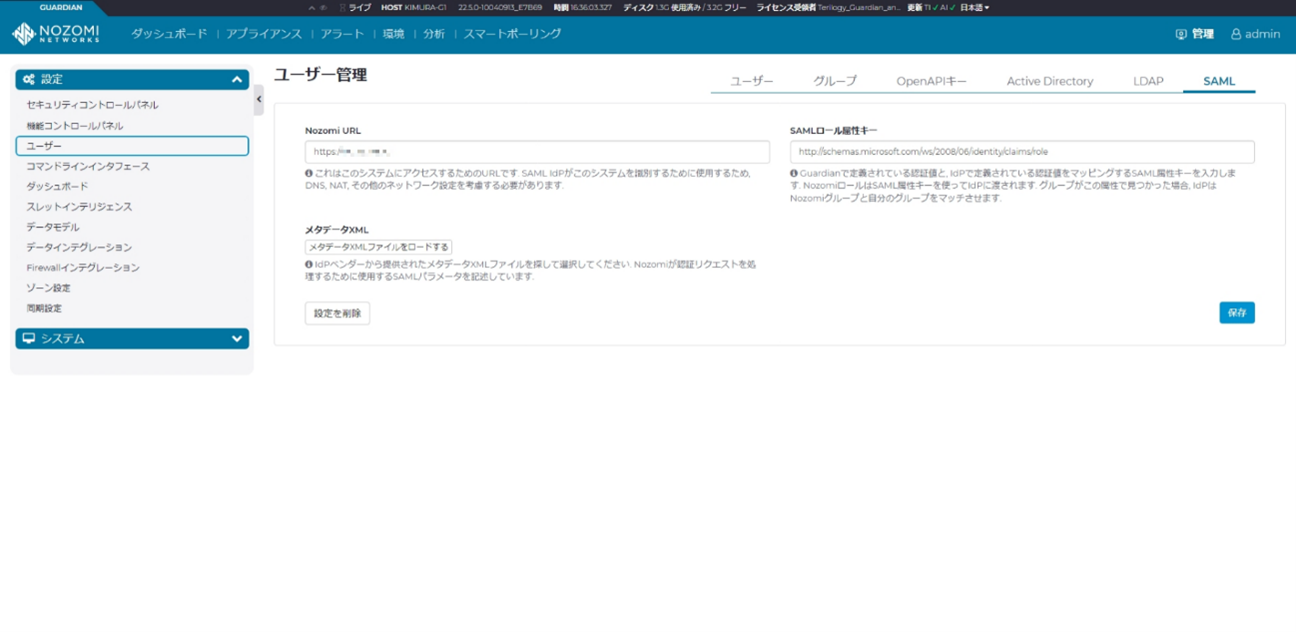Click the 設定を削除 button
The image size is (1296, 632).
[337, 312]
